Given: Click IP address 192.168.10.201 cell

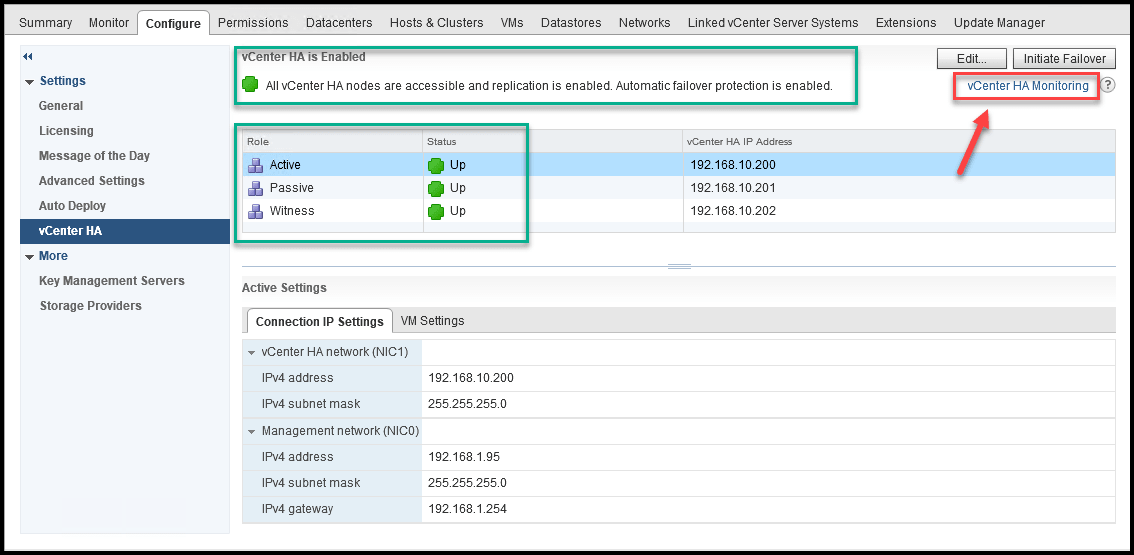Looking at the screenshot, I should point(733,188).
